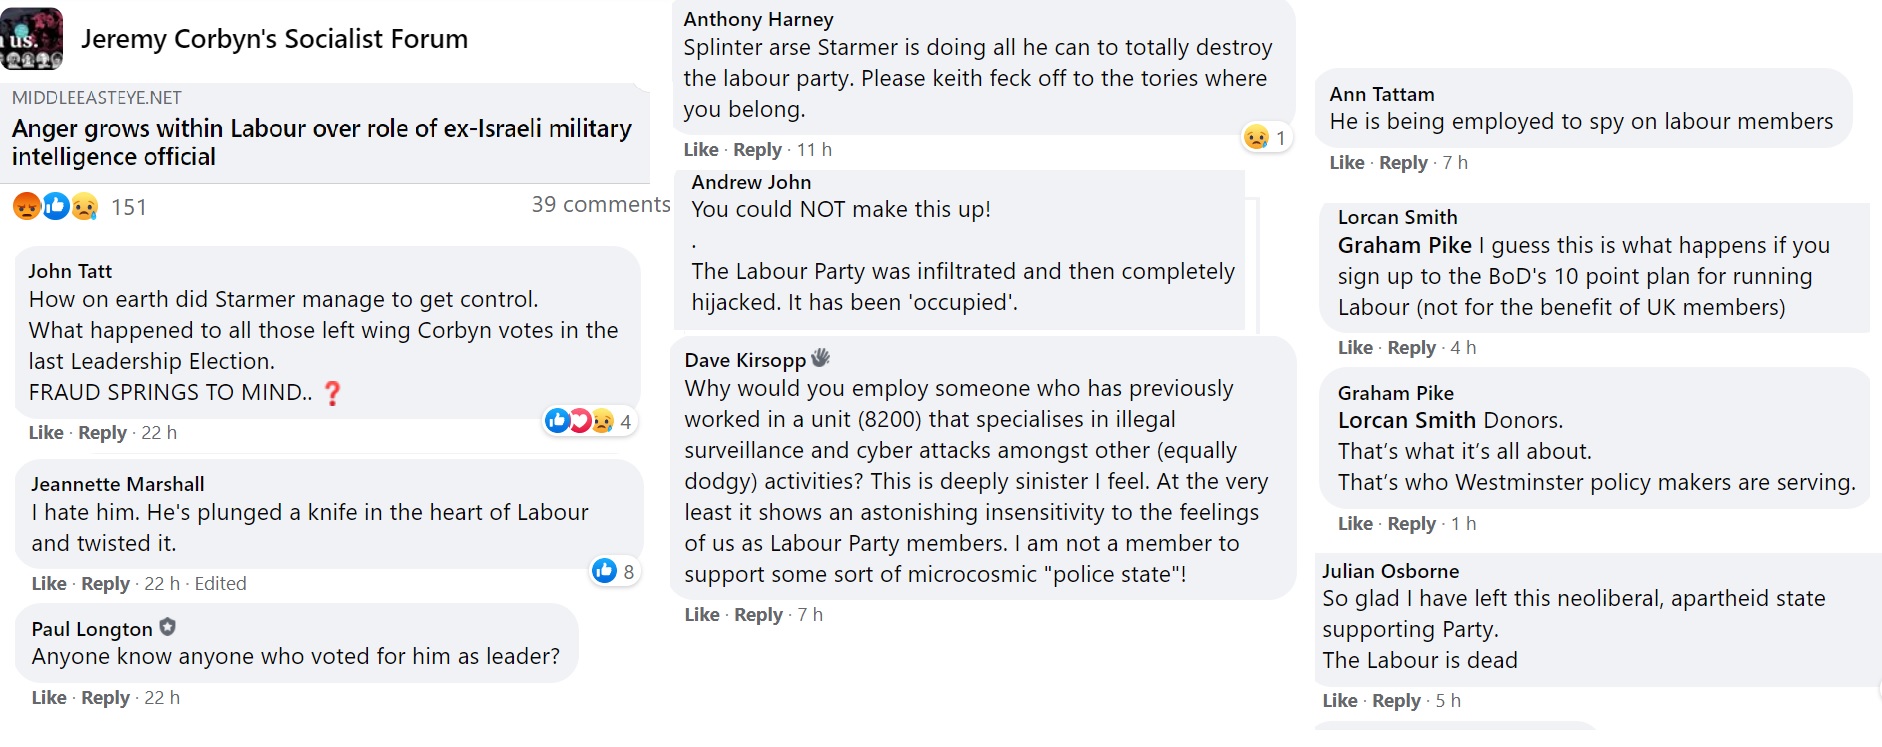Like Anthony Harney's comment
This screenshot has height=747, width=1882.
(701, 149)
